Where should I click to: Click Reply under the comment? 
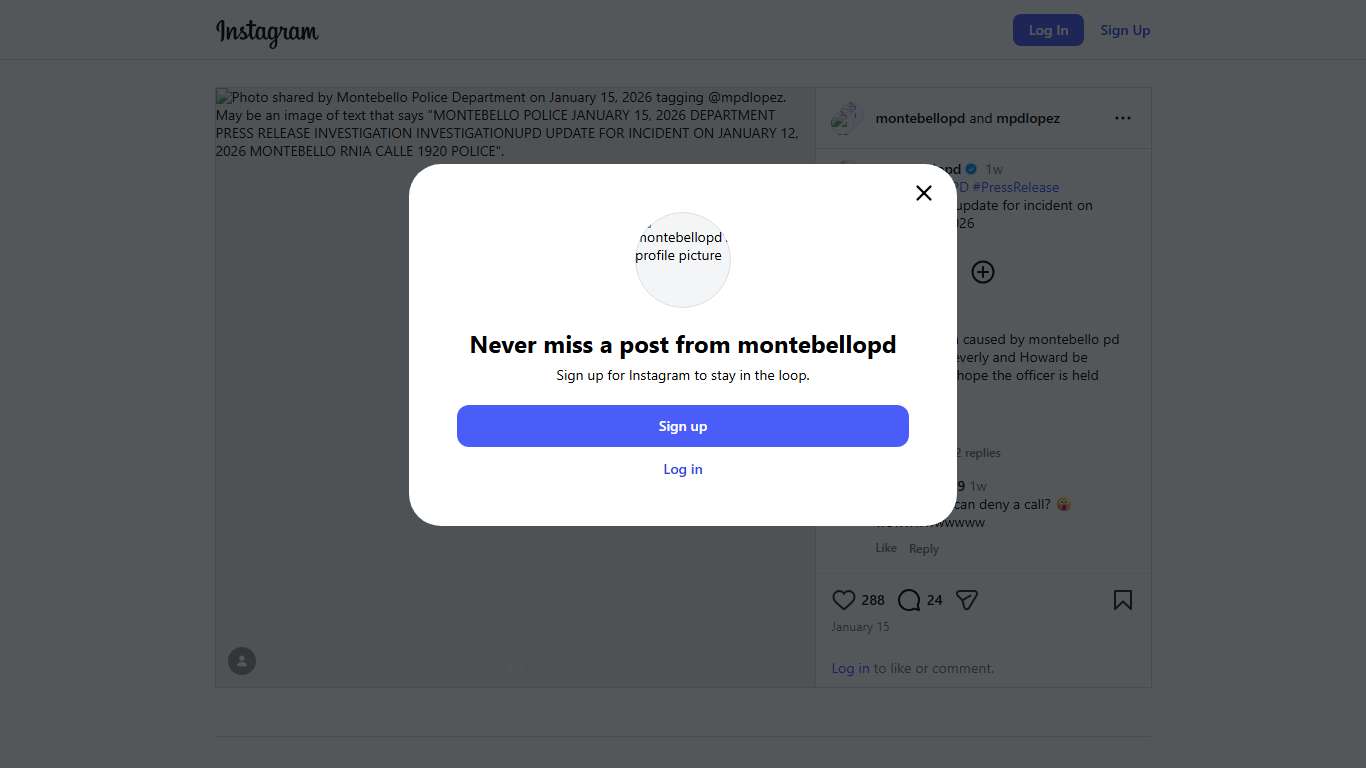924,549
